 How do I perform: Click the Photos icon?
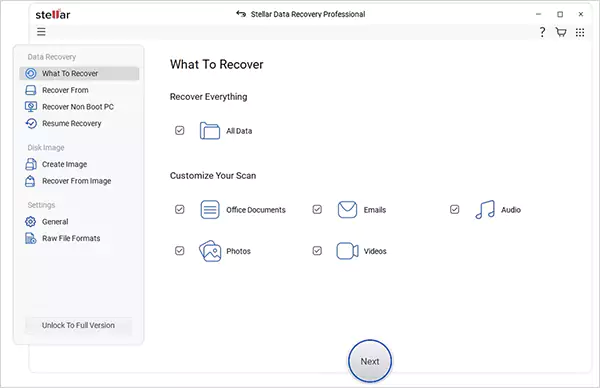(210, 251)
